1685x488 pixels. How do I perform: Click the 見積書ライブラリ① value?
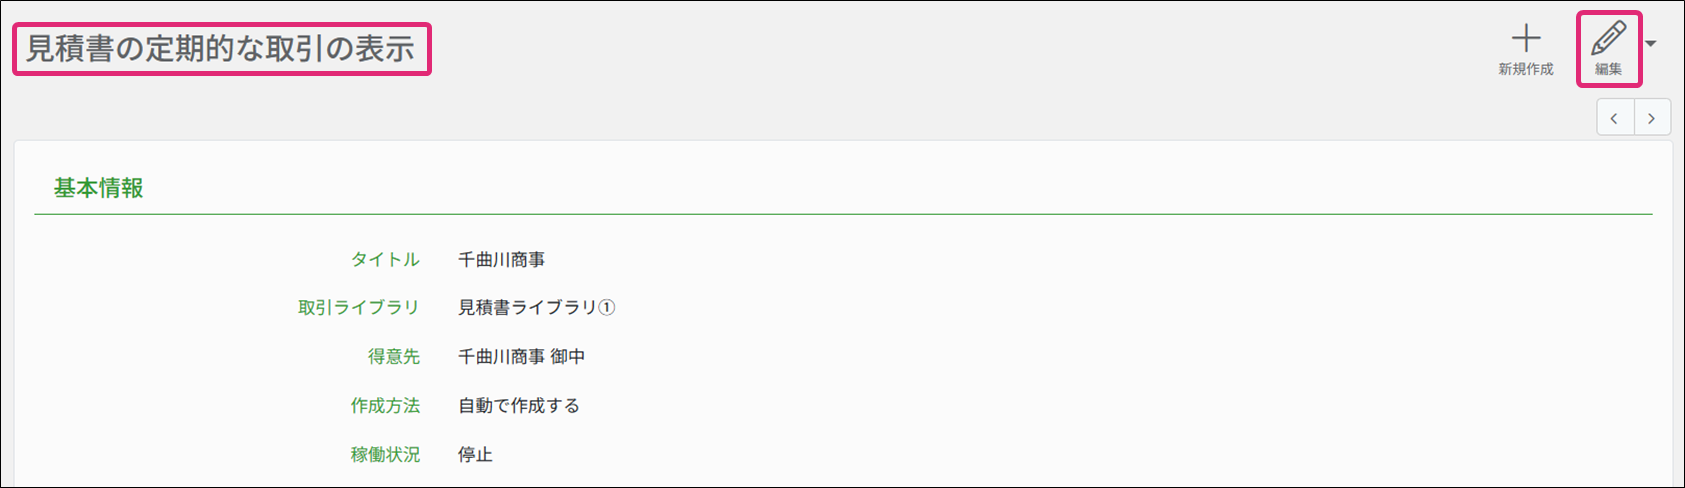536,308
